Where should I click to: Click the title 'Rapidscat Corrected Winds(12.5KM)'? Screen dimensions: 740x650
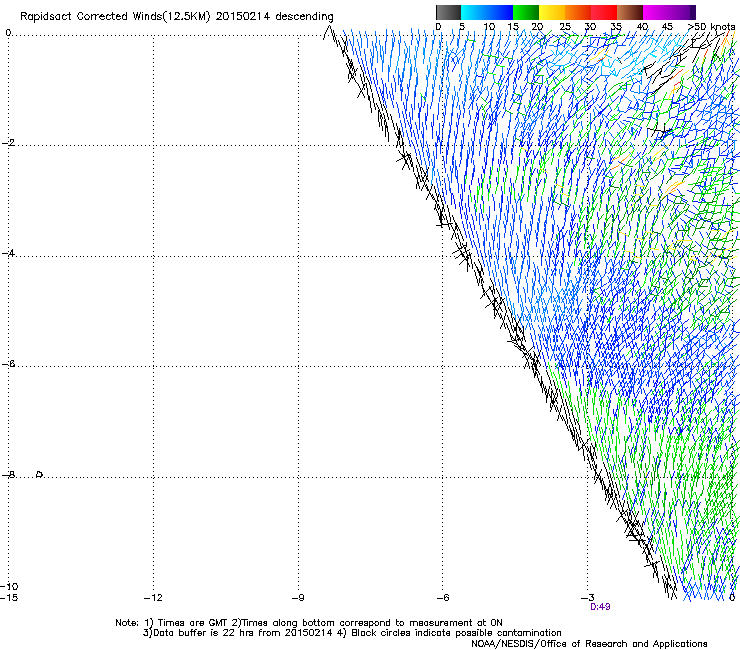pyautogui.click(x=115, y=17)
